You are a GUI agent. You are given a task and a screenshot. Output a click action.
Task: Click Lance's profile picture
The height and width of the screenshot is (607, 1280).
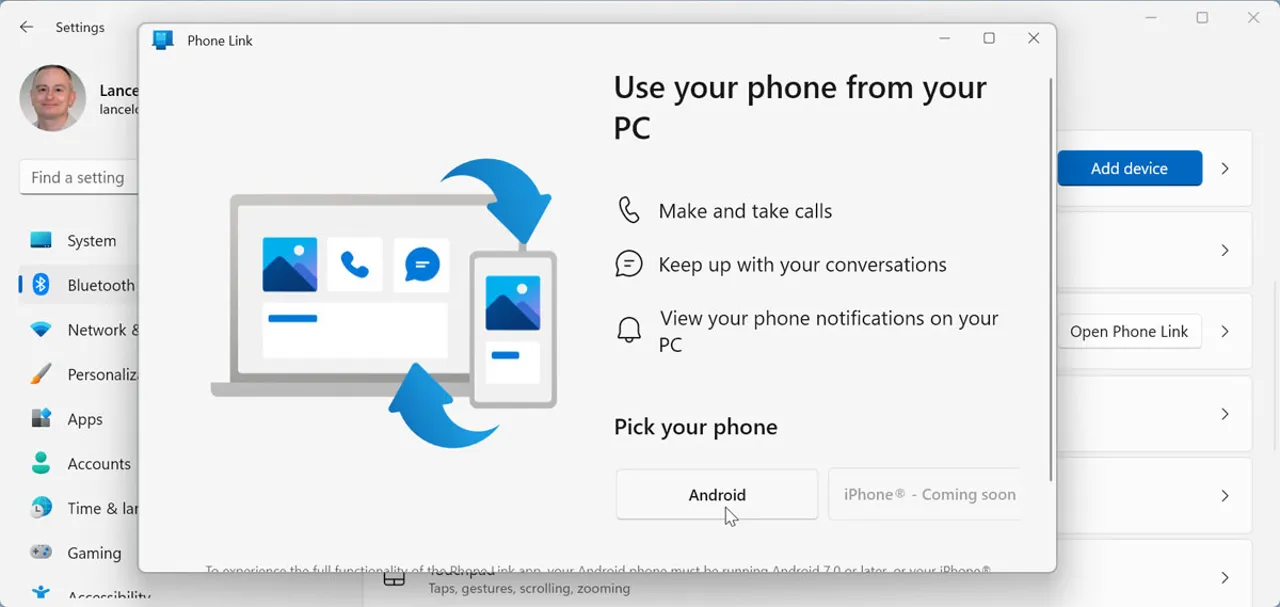54,98
